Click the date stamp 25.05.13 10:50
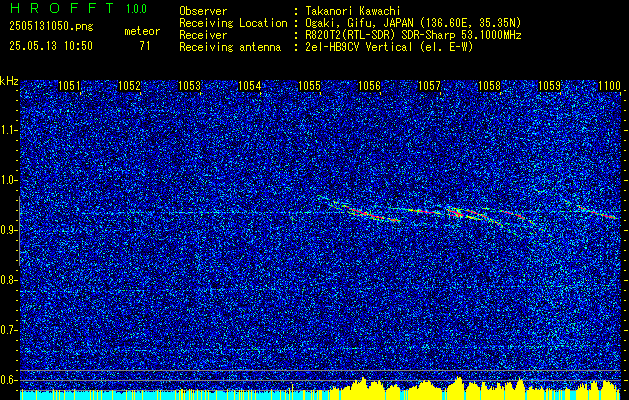Image resolution: width=629 pixels, height=400 pixels. click(x=51, y=46)
